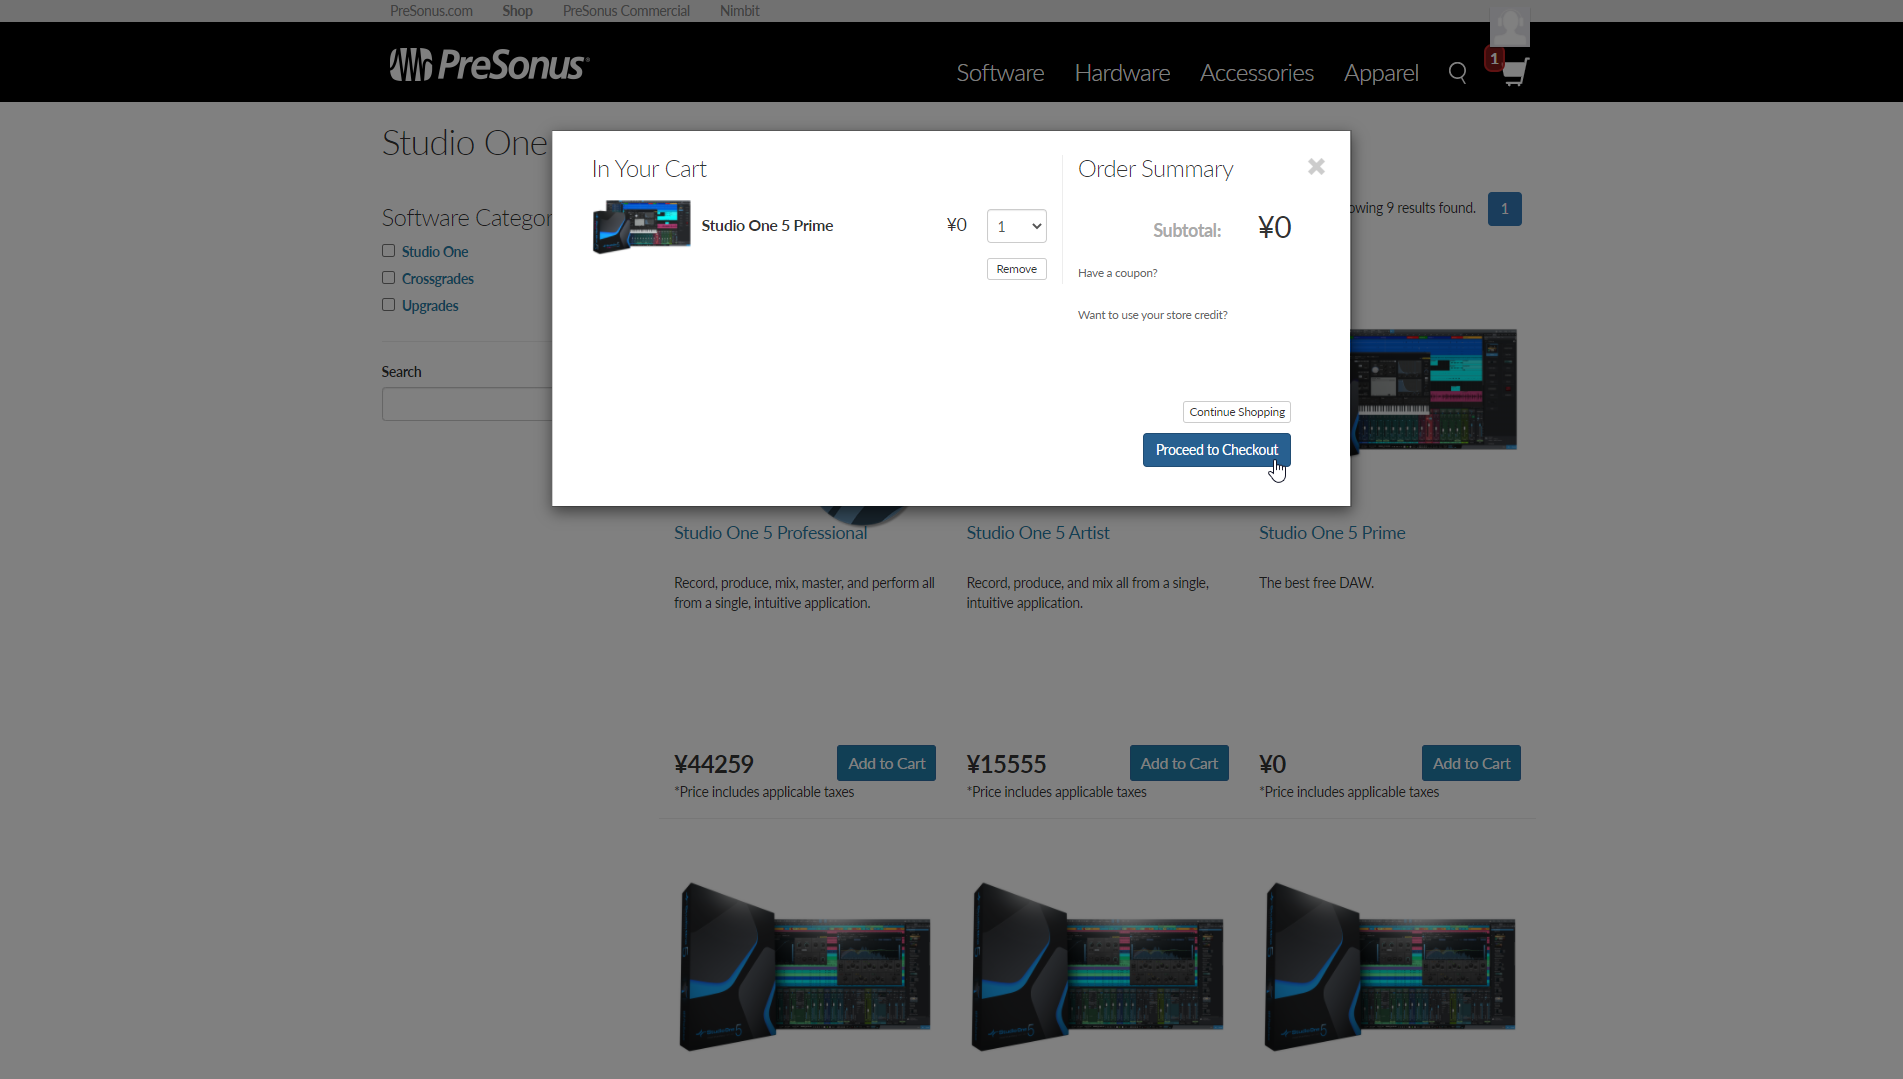Open the Software menu
This screenshot has height=1079, width=1903.
click(x=1000, y=73)
